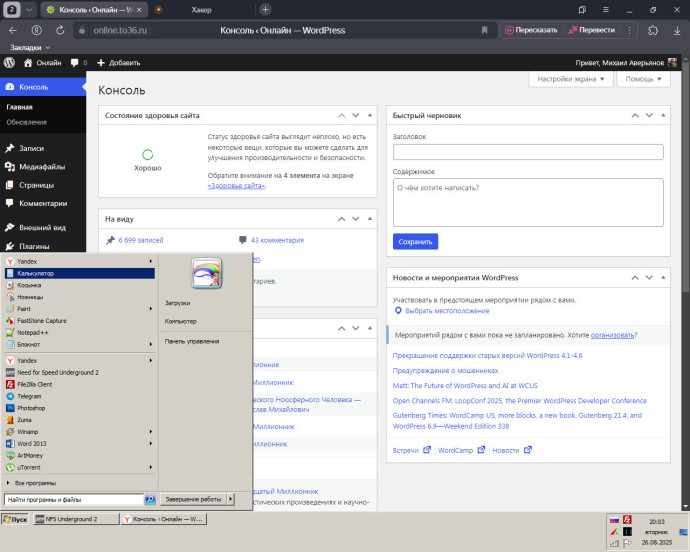Screen dimensions: 690x552
Task: Open the Онлайн site home icon
Action: tap(28, 63)
